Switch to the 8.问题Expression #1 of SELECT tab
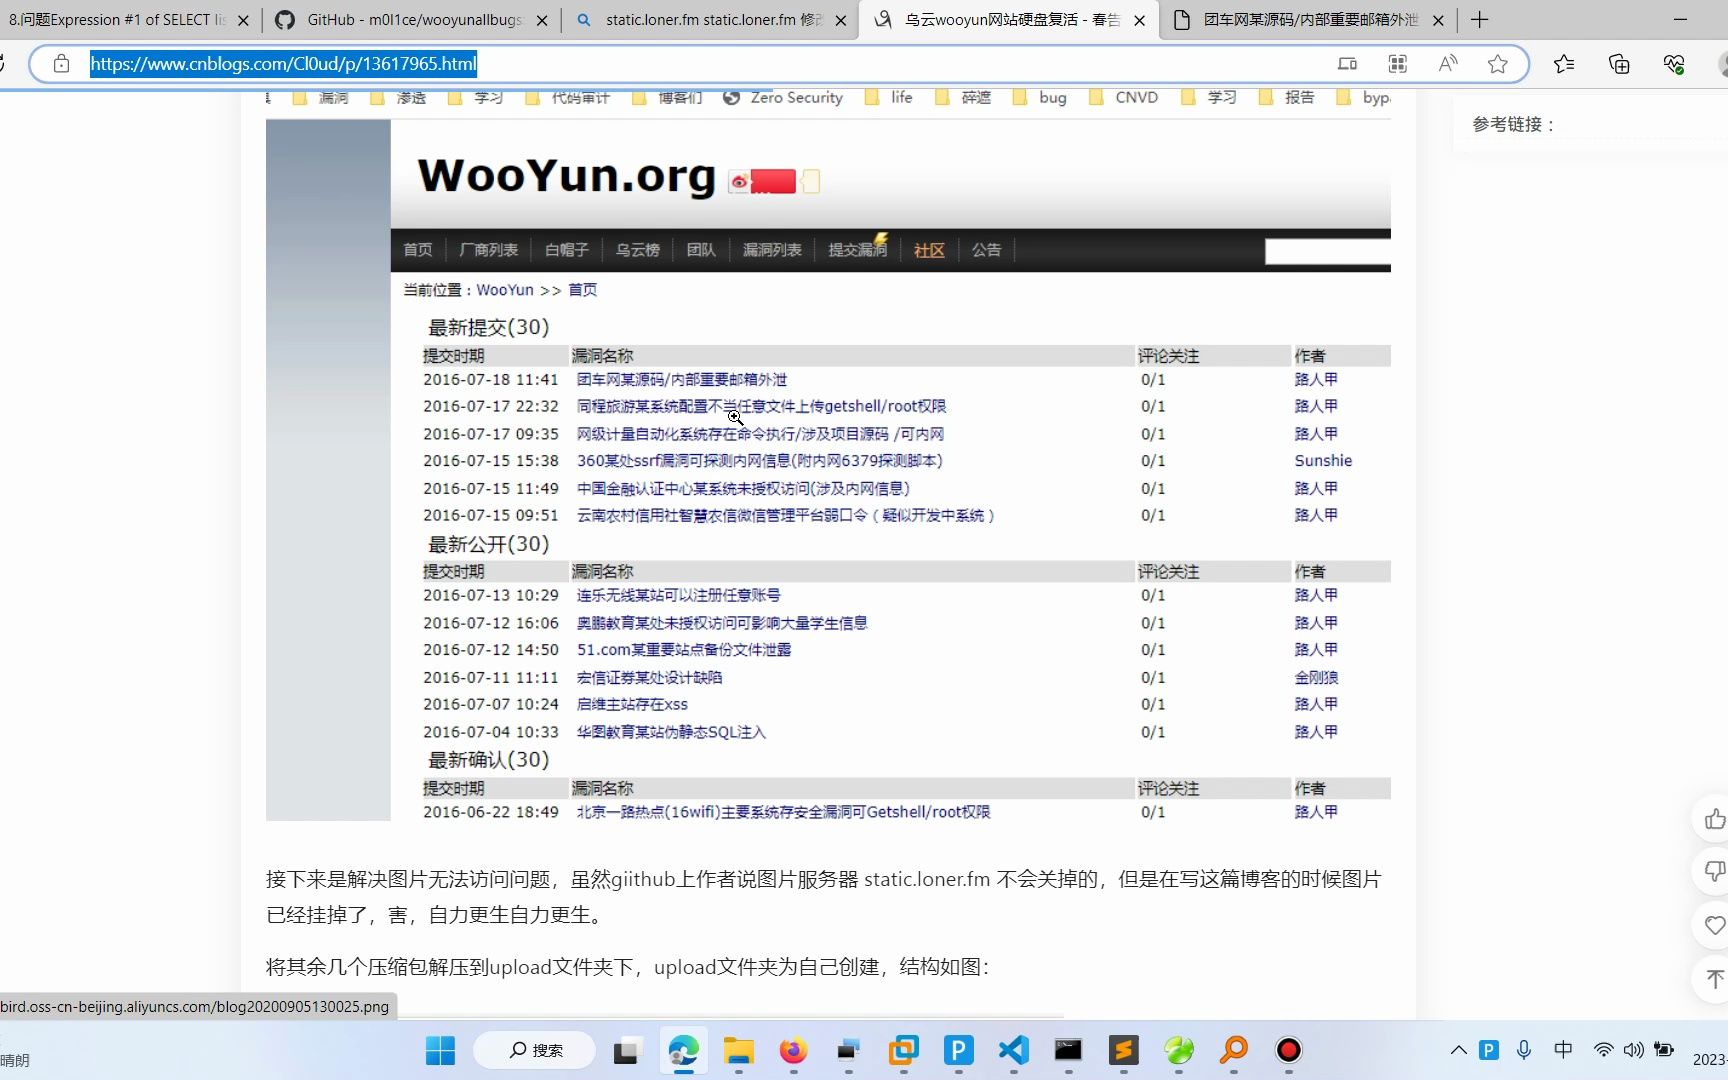The width and height of the screenshot is (1728, 1080). coord(117,20)
